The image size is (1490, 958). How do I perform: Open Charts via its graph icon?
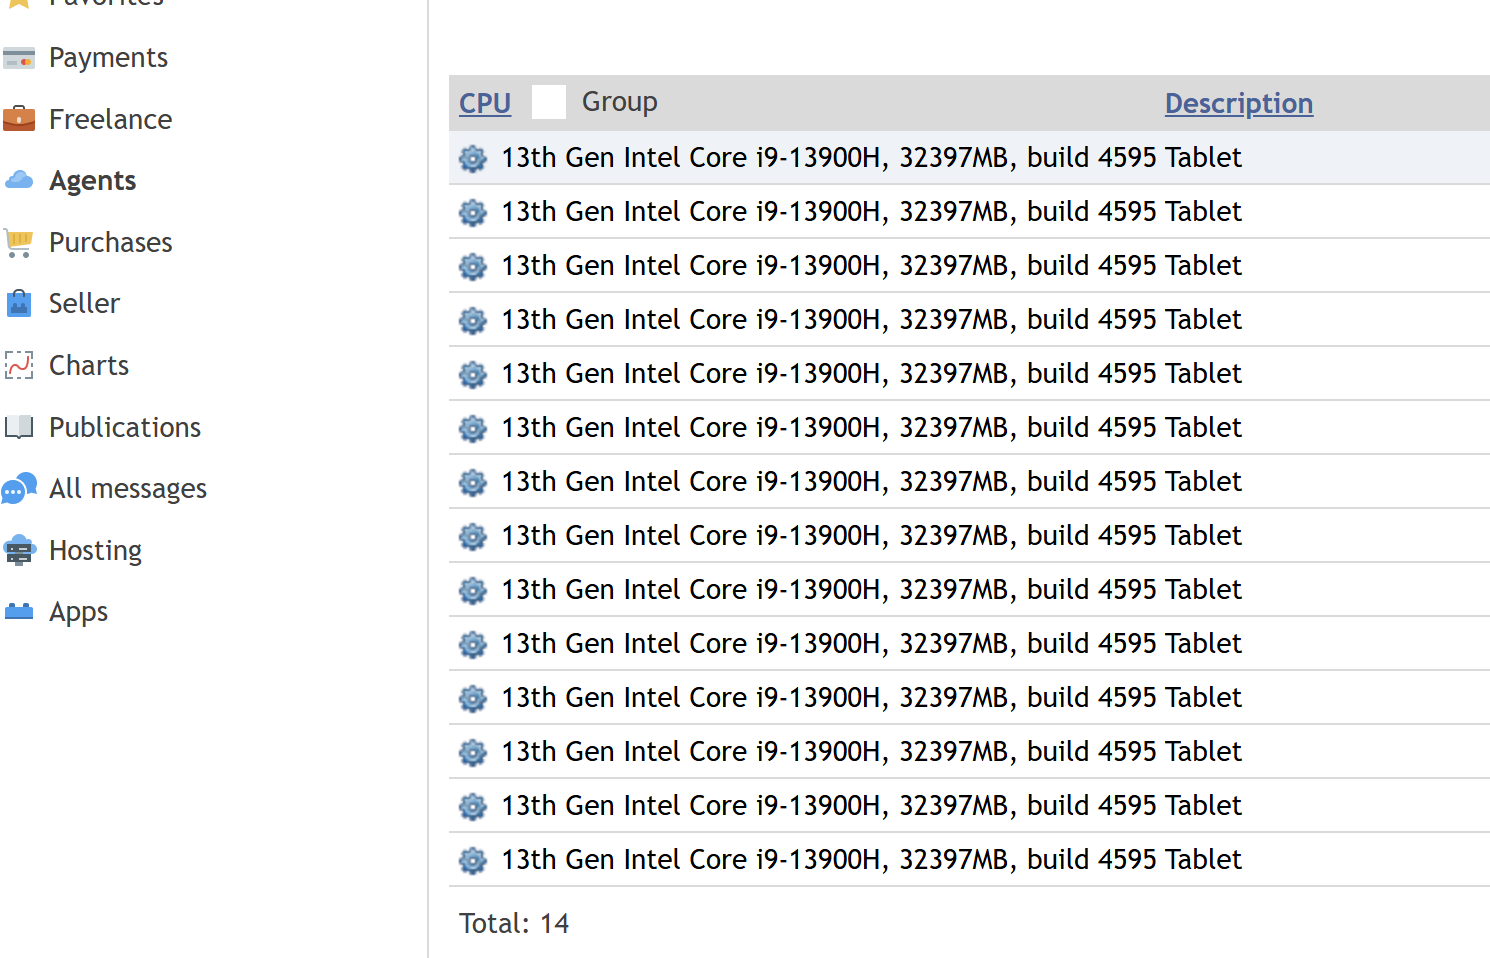click(x=19, y=365)
